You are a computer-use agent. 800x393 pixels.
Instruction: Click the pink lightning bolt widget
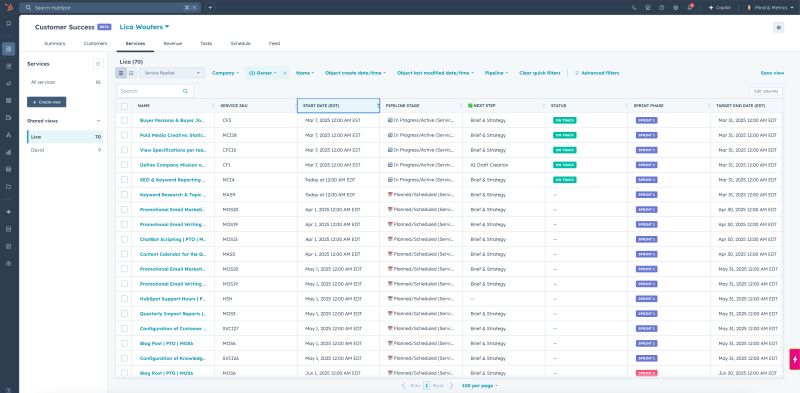pos(794,359)
